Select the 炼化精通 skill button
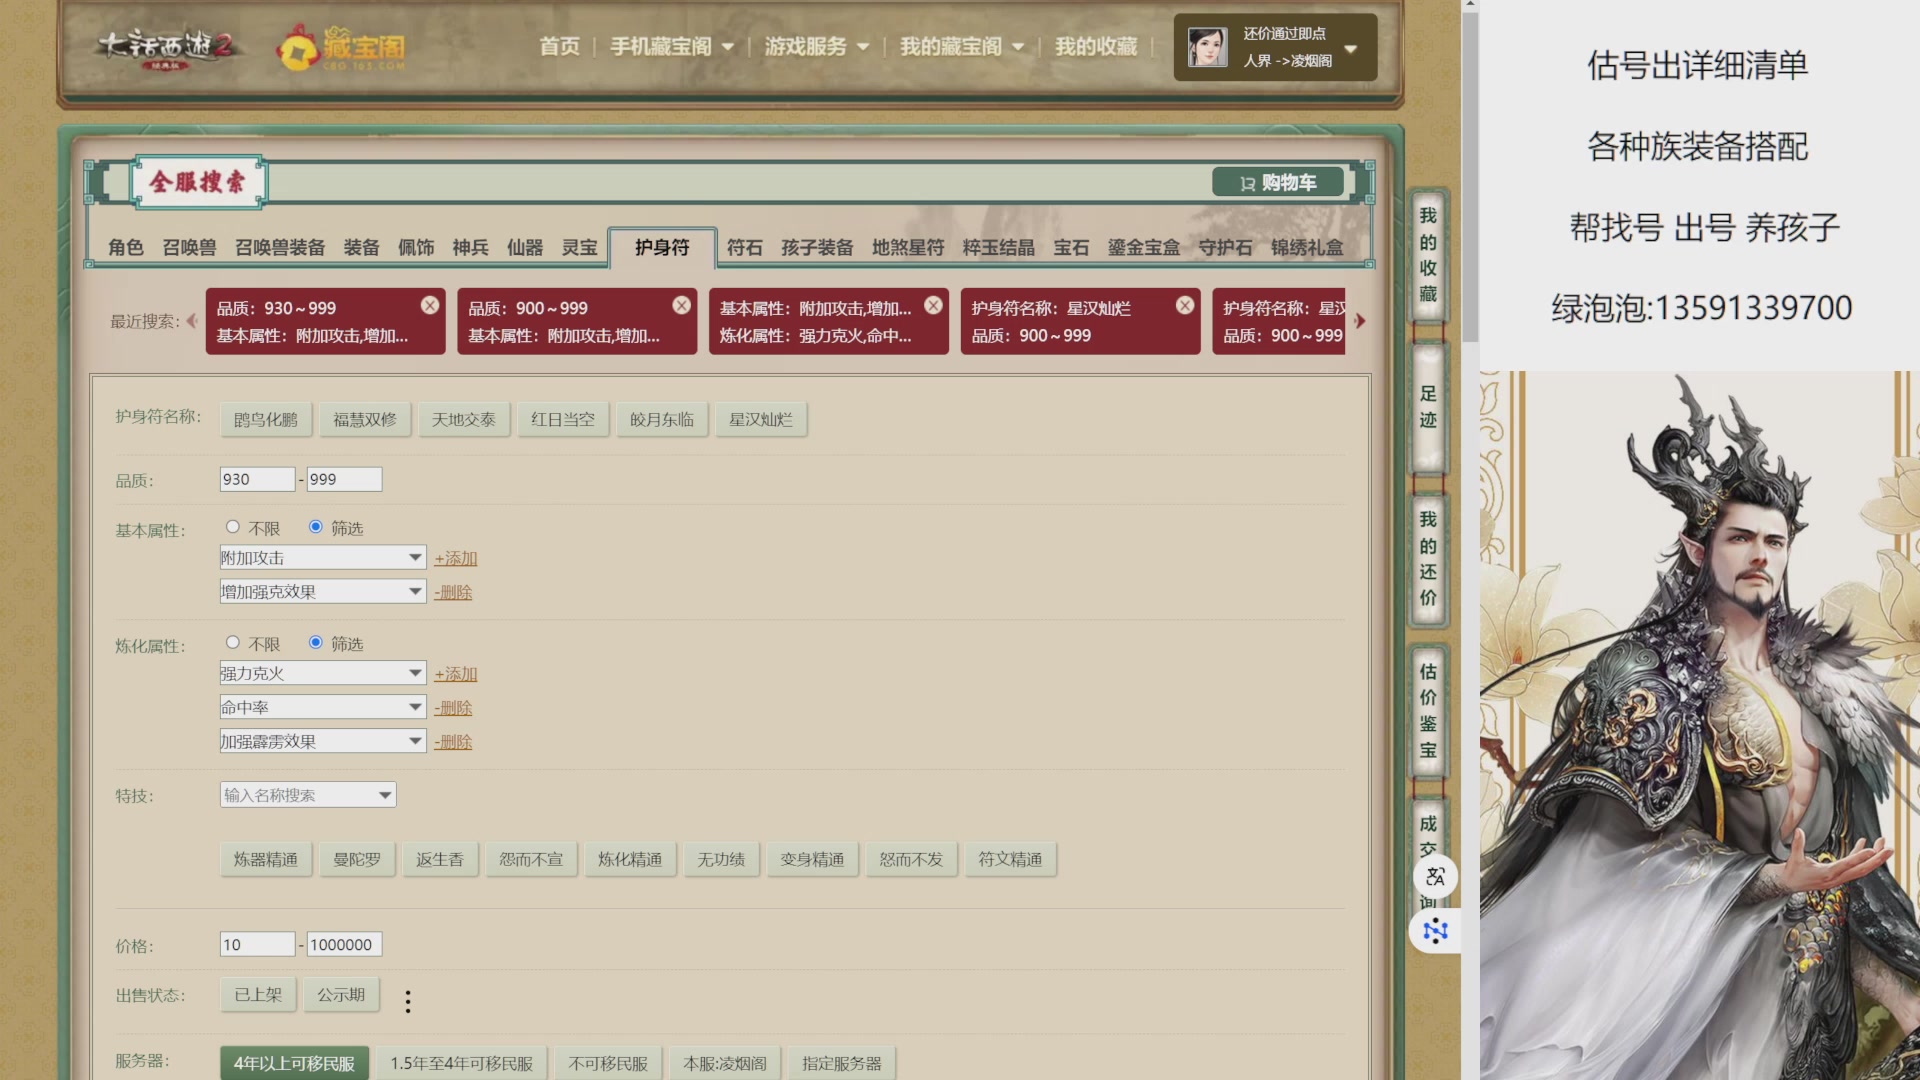Screen dimensions: 1920x1080 pyautogui.click(x=630, y=860)
